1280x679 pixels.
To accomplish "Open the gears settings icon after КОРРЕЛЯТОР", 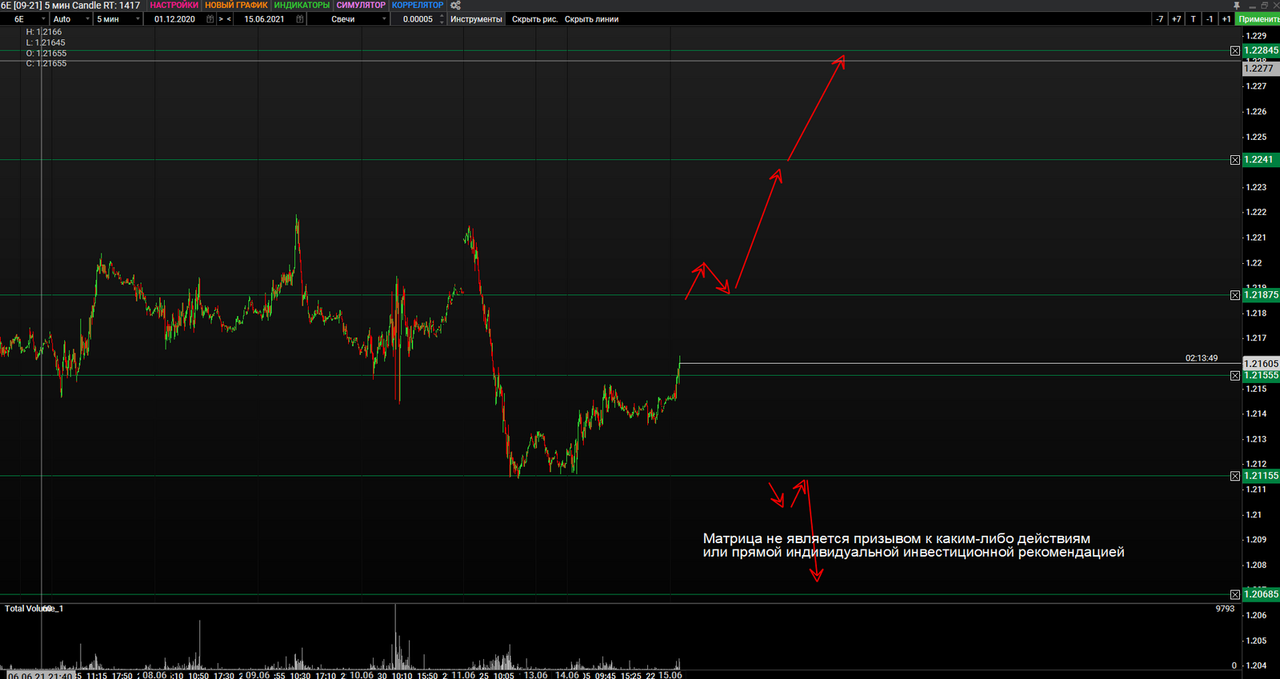I will [x=455, y=5].
